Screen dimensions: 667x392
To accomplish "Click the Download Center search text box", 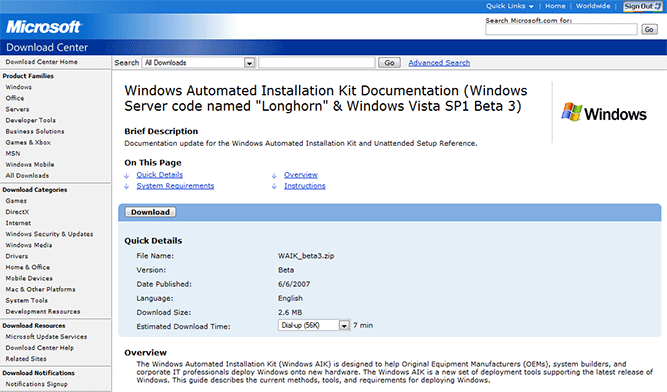I will (x=317, y=63).
